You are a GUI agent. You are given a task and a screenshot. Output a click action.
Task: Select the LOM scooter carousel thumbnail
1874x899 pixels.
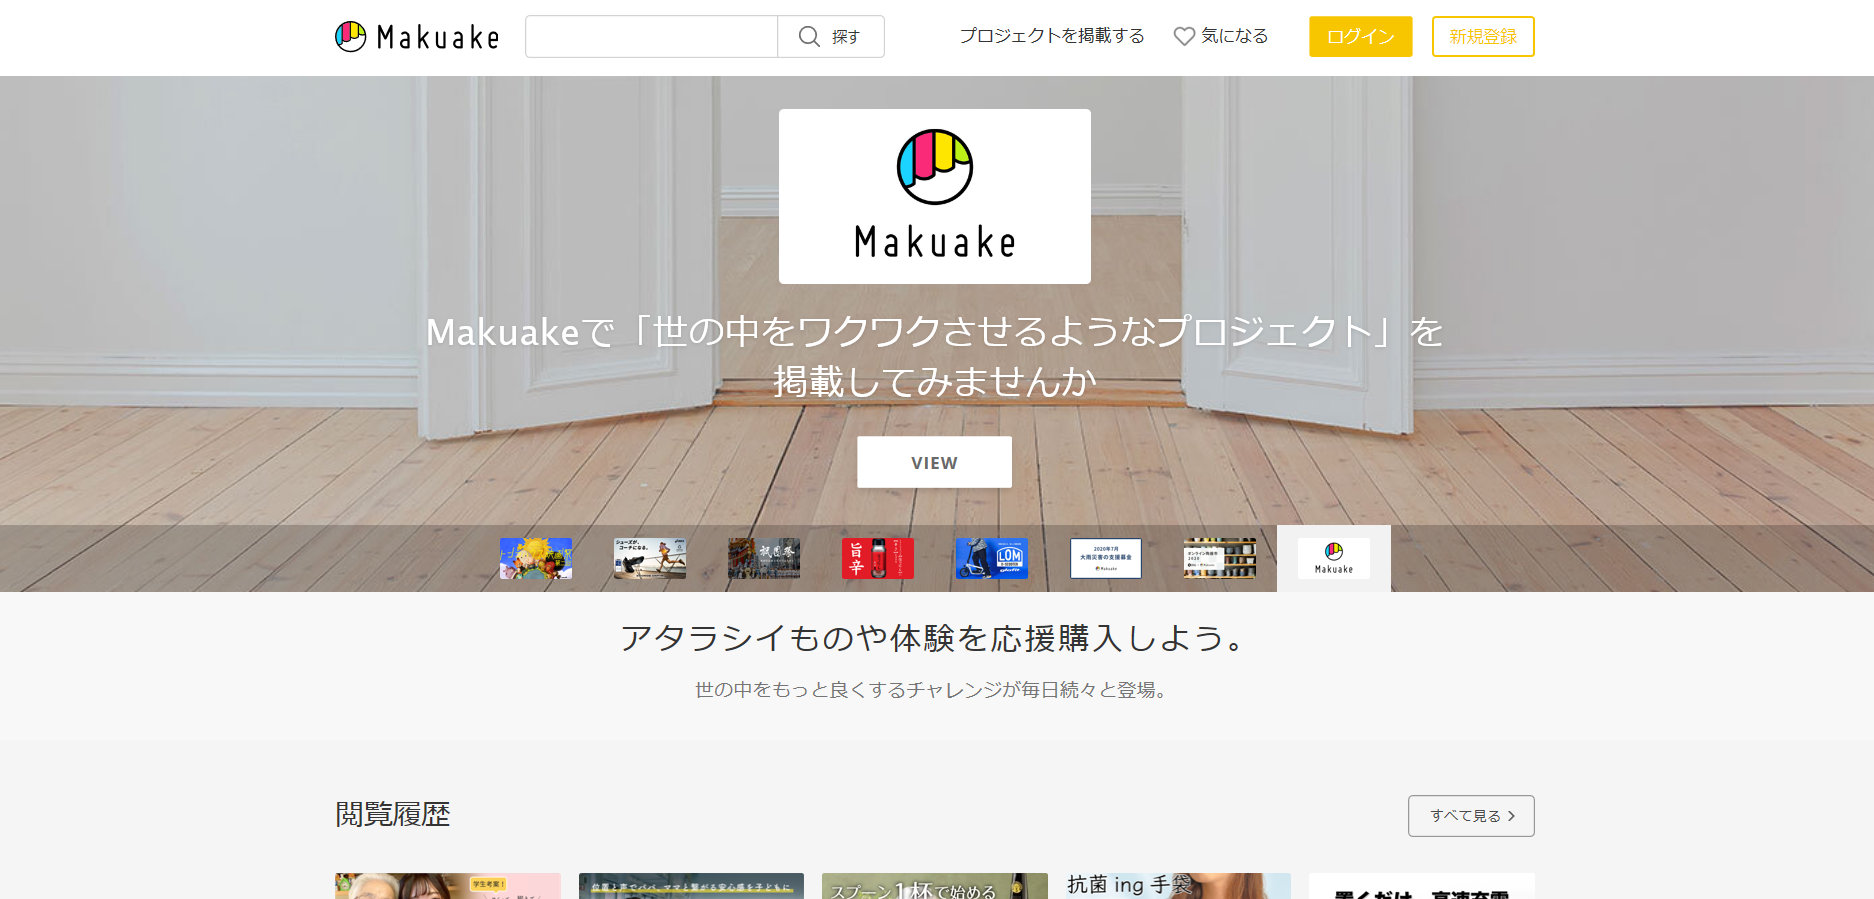click(991, 558)
